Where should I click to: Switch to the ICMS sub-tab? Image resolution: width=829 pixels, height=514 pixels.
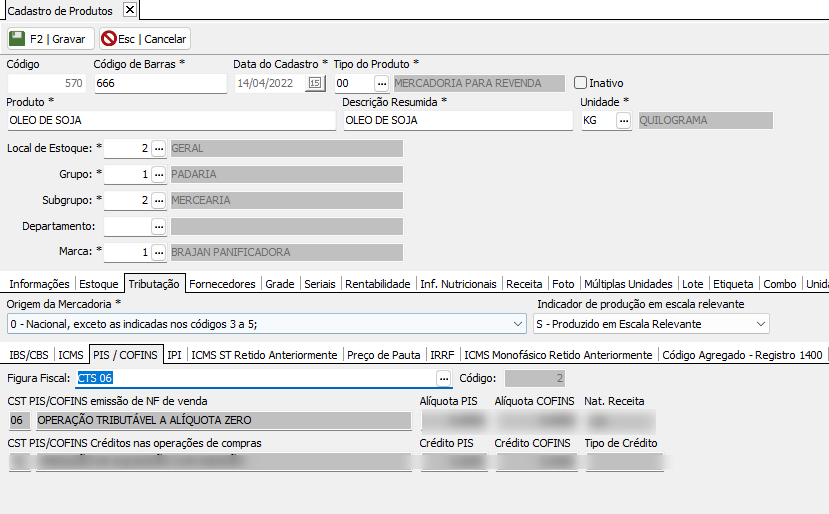[x=71, y=355]
